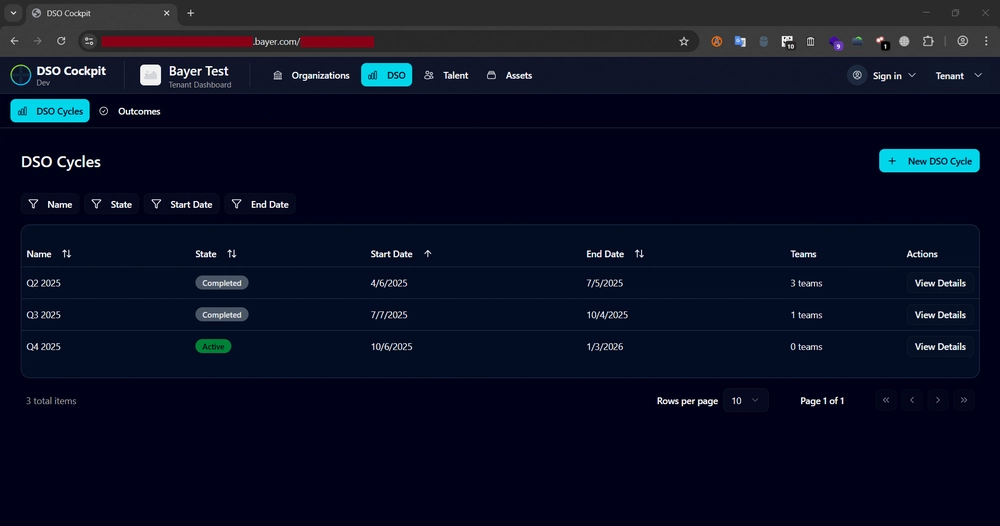Sort table by Name column arrows
The image size is (1000, 526).
click(x=66, y=254)
